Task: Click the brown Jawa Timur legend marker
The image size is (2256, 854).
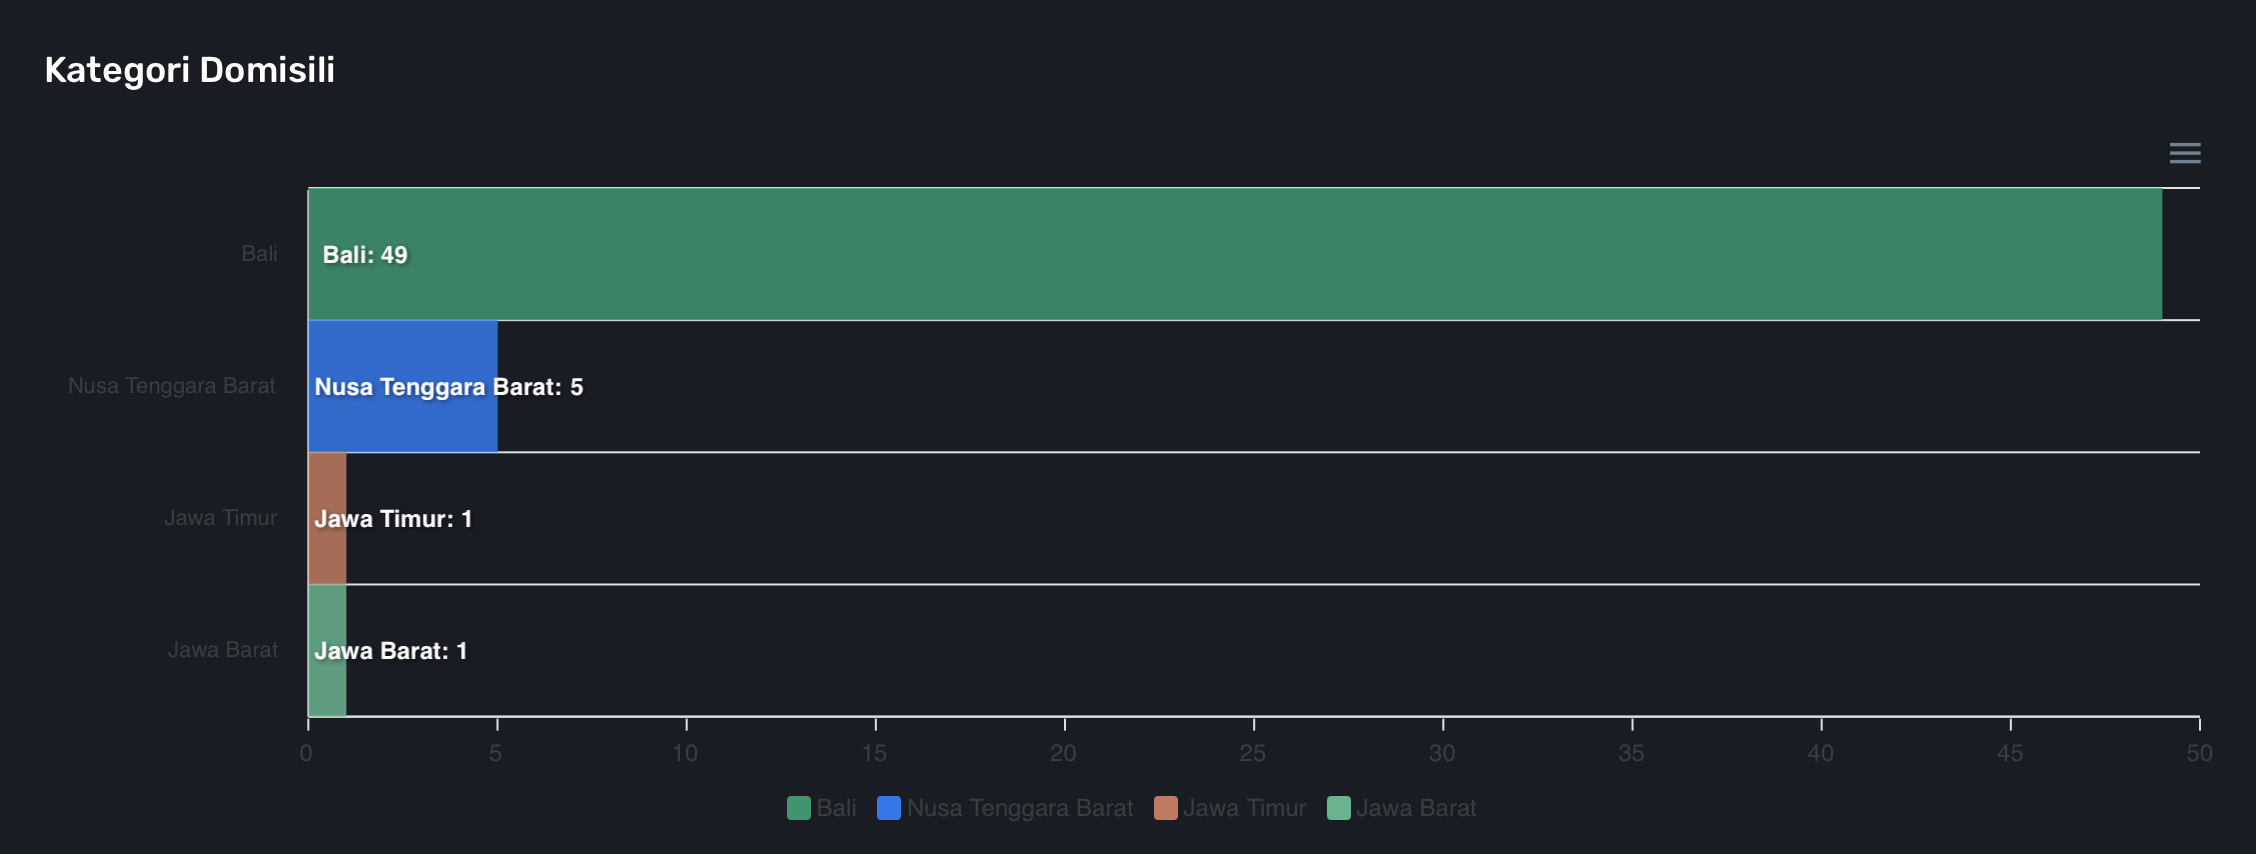Action: [x=1165, y=808]
